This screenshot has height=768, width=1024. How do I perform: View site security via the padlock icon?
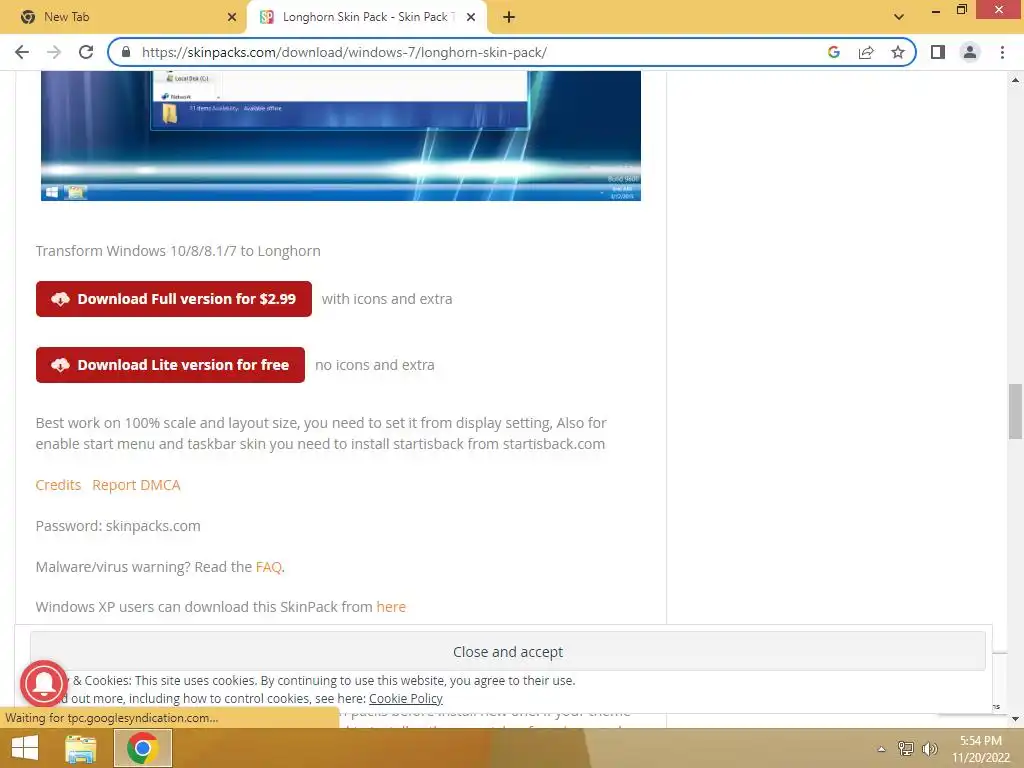point(127,52)
